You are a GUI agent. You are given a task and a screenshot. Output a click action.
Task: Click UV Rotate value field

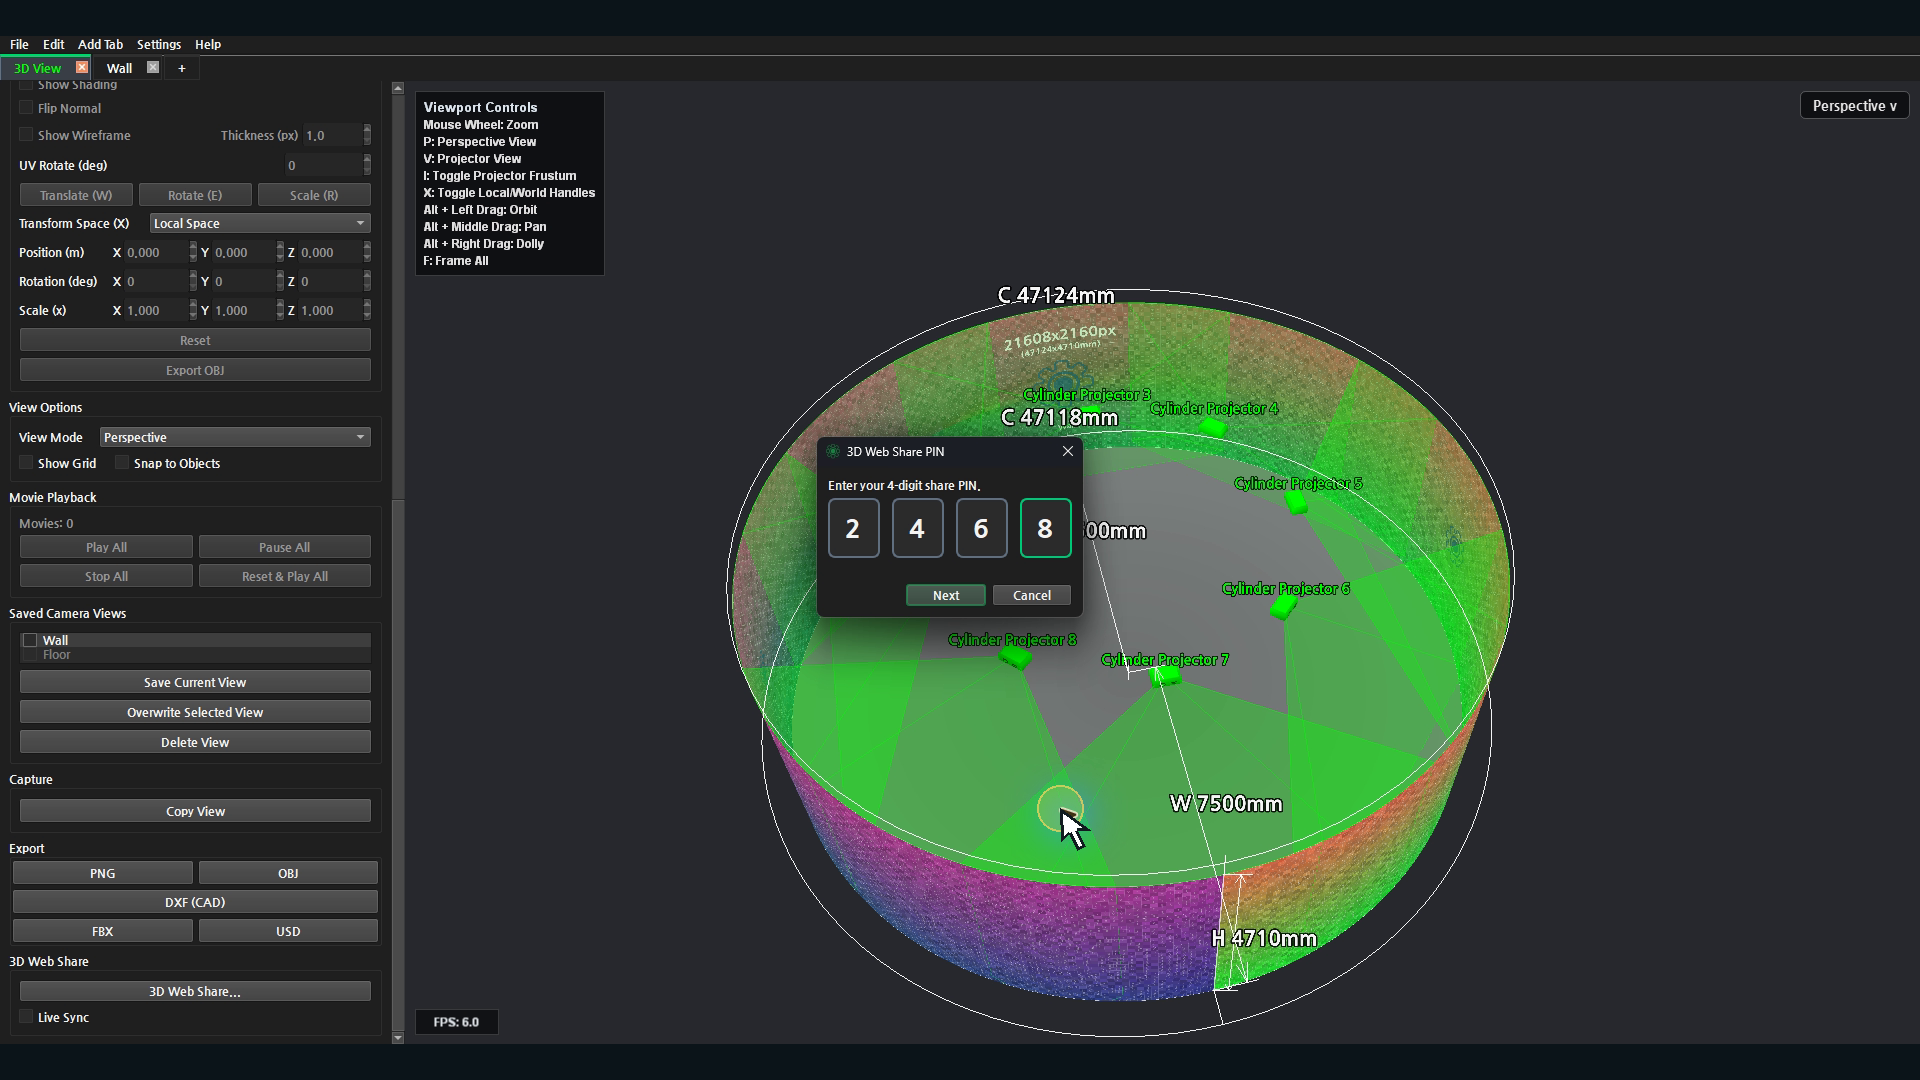323,165
